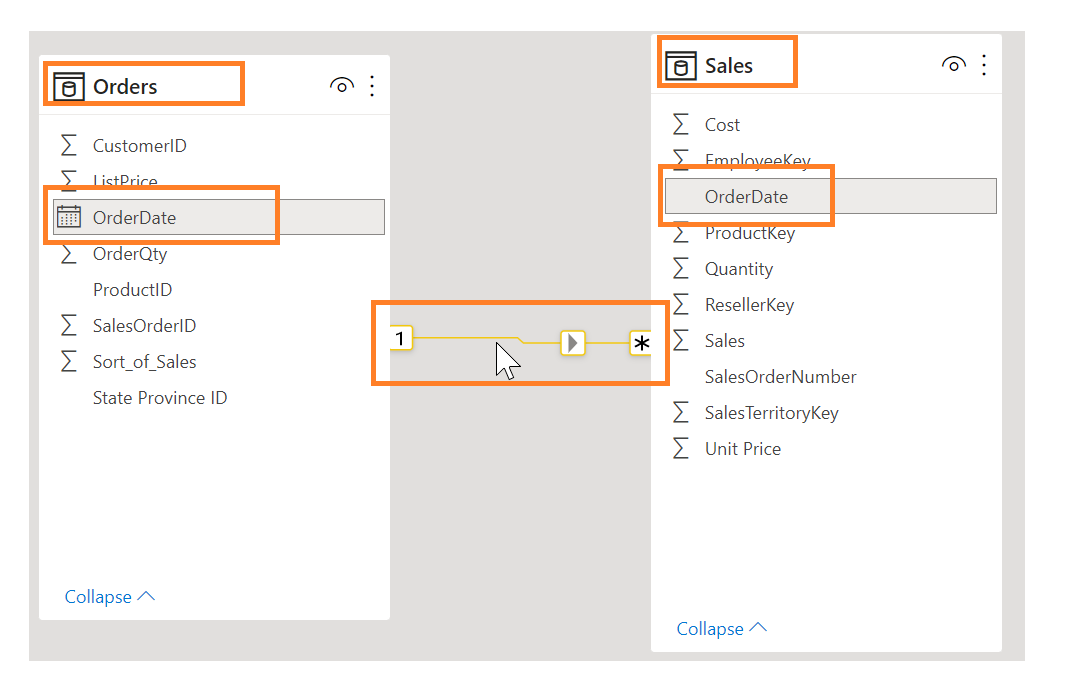The height and width of the screenshot is (691, 1073).
Task: Select the SalesOrderNumber field
Action: coord(780,376)
